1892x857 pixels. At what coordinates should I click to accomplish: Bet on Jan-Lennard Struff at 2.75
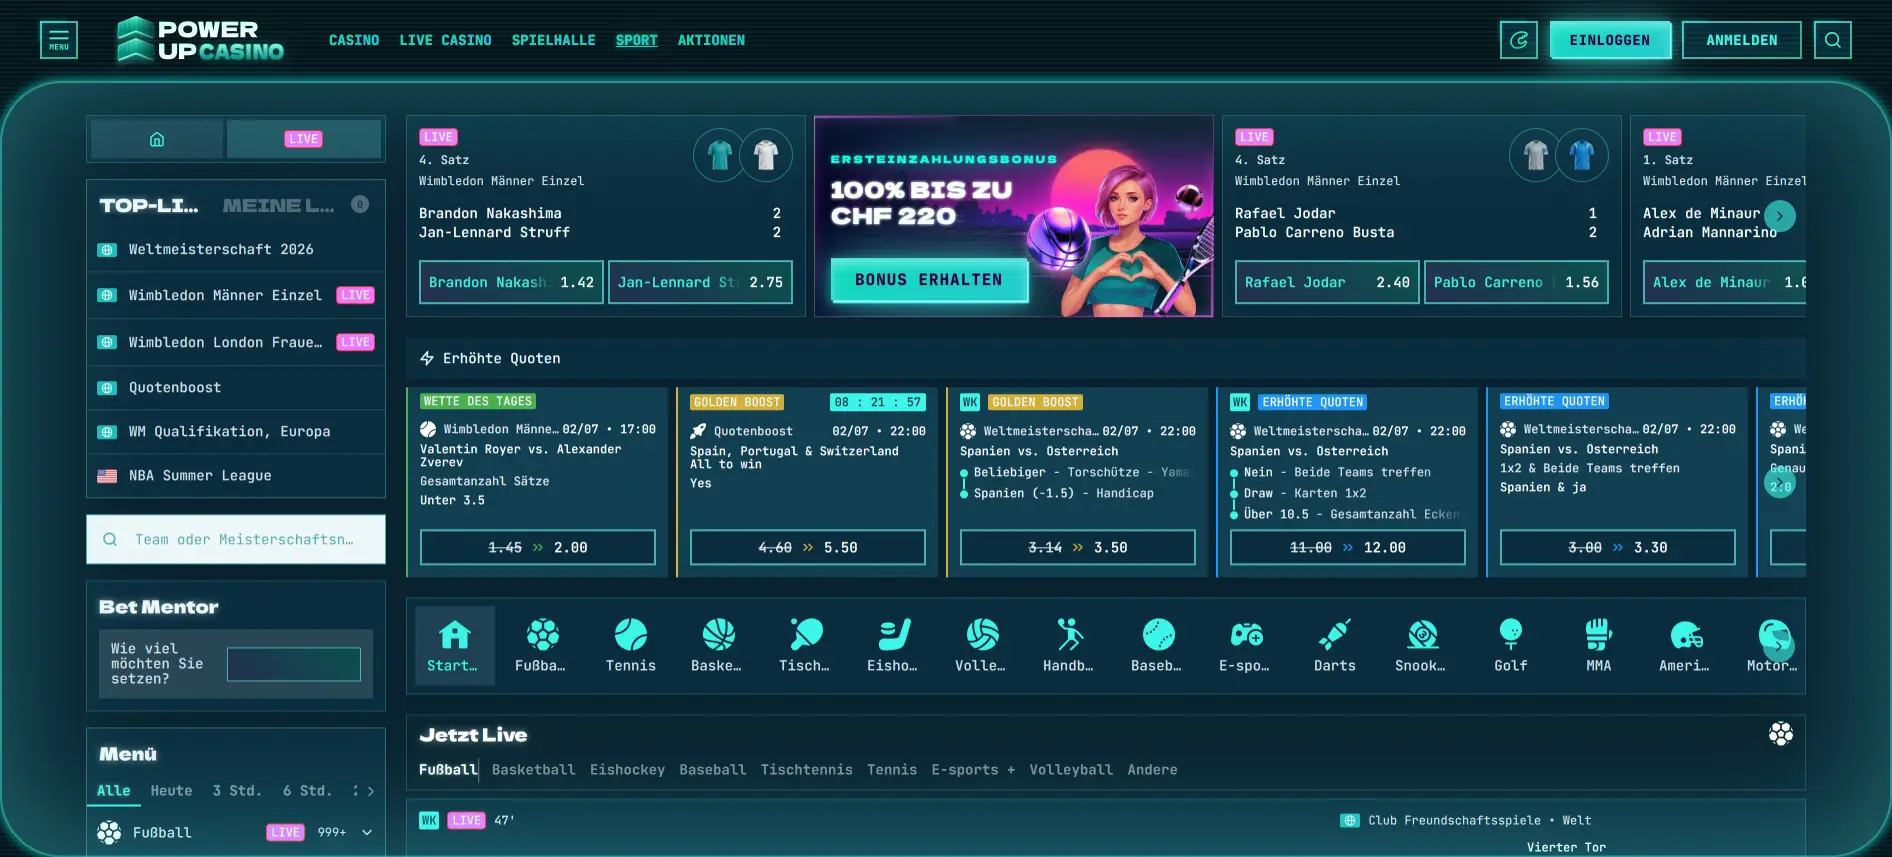700,282
